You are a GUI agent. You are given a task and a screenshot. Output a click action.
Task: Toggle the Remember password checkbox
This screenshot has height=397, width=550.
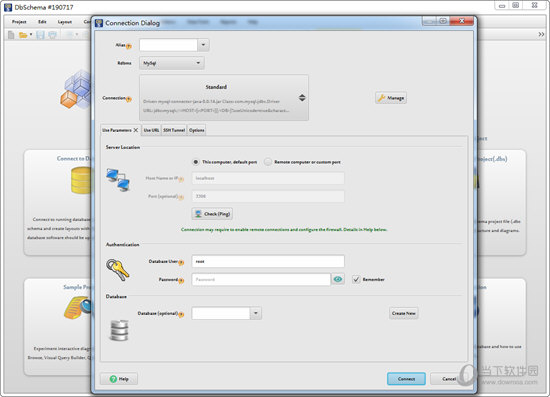coord(356,279)
